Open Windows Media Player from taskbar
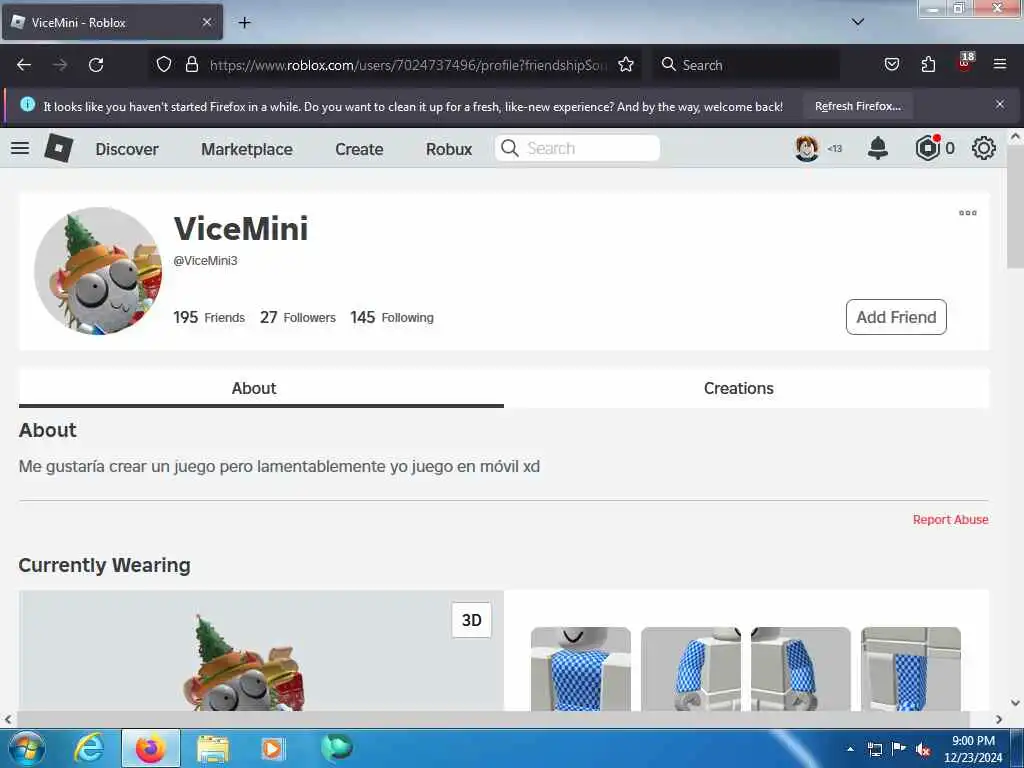1024x768 pixels. click(272, 748)
